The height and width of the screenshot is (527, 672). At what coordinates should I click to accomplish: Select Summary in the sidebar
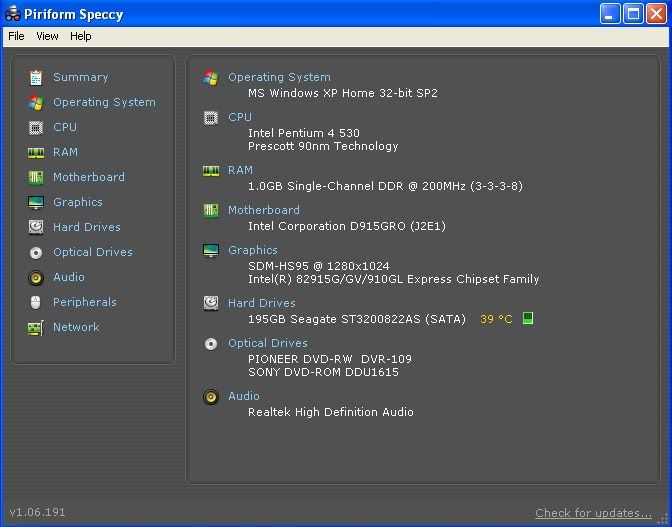coord(81,78)
